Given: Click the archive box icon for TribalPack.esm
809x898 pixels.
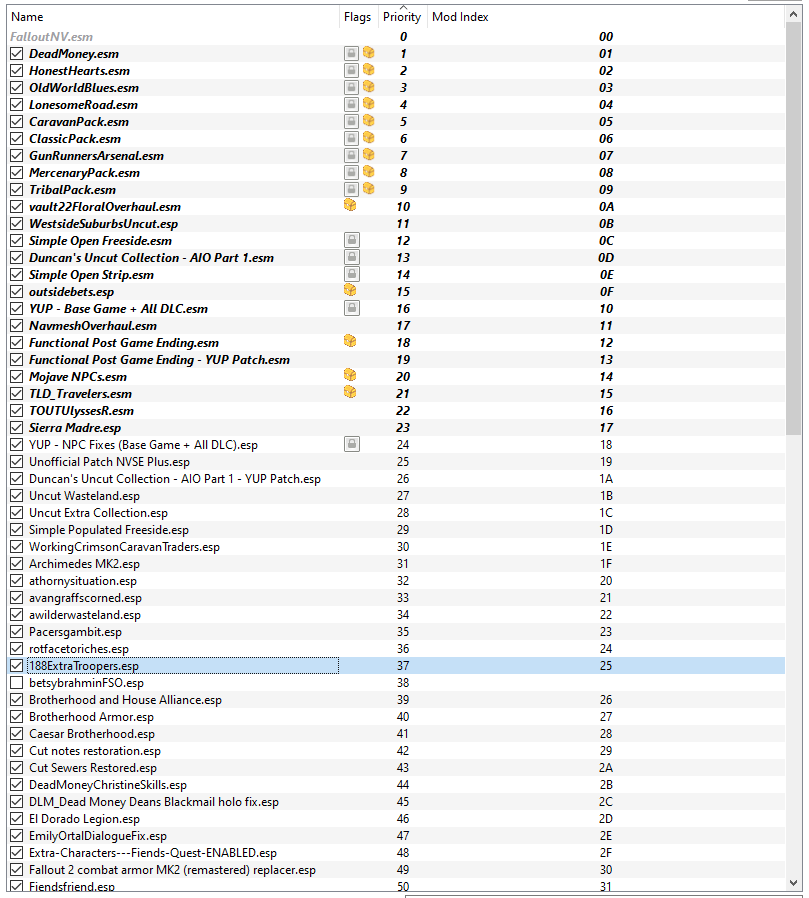Looking at the screenshot, I should 369,188.
